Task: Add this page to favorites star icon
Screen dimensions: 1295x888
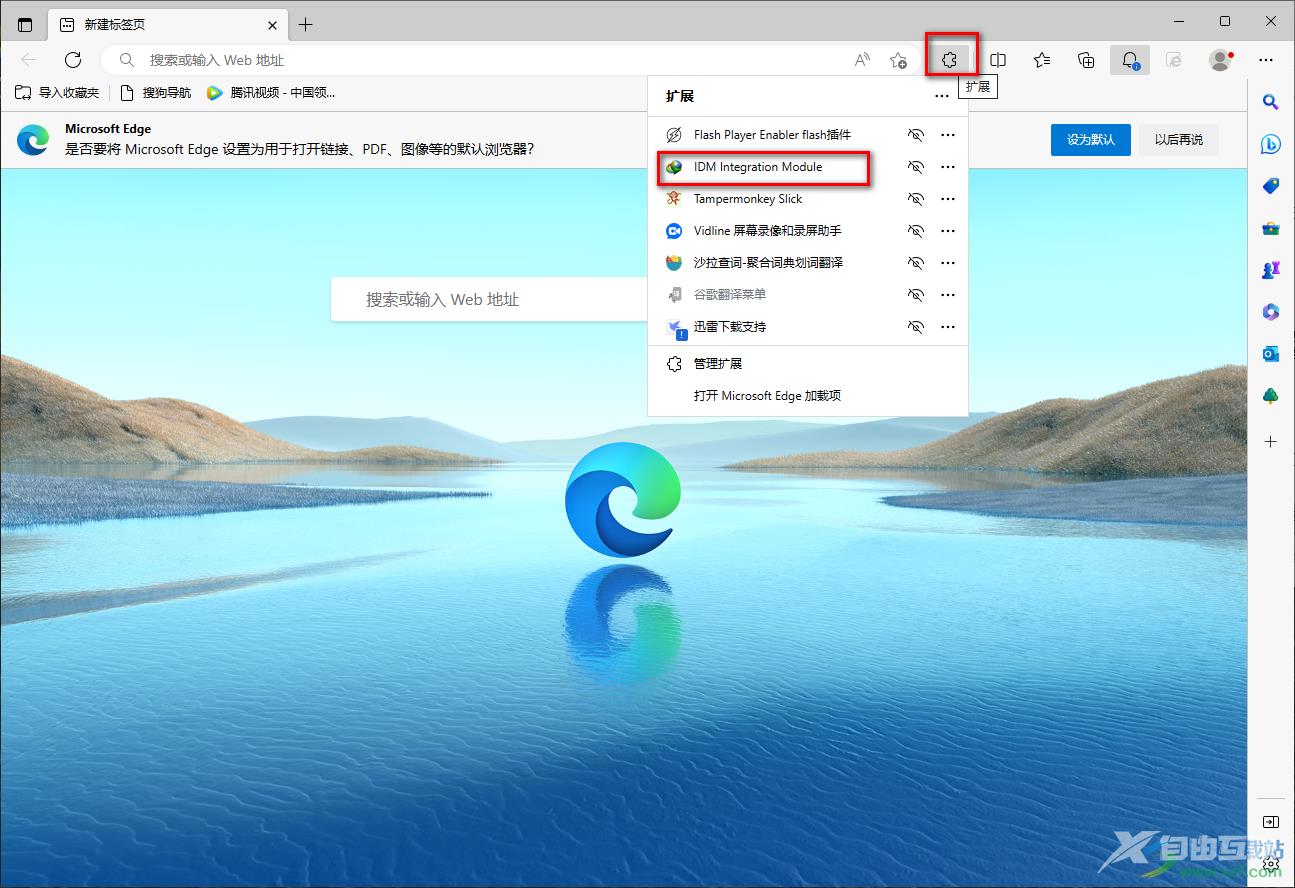Action: 898,60
